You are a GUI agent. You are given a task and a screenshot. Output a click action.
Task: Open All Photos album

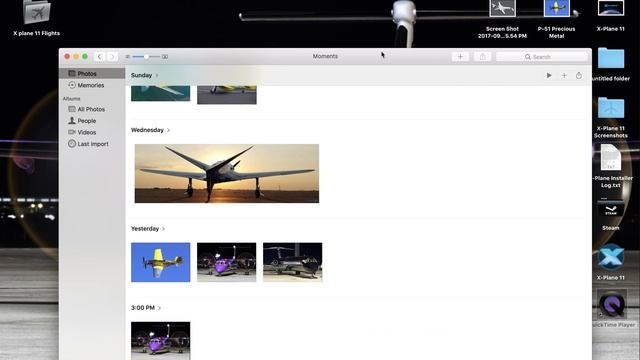pyautogui.click(x=92, y=109)
